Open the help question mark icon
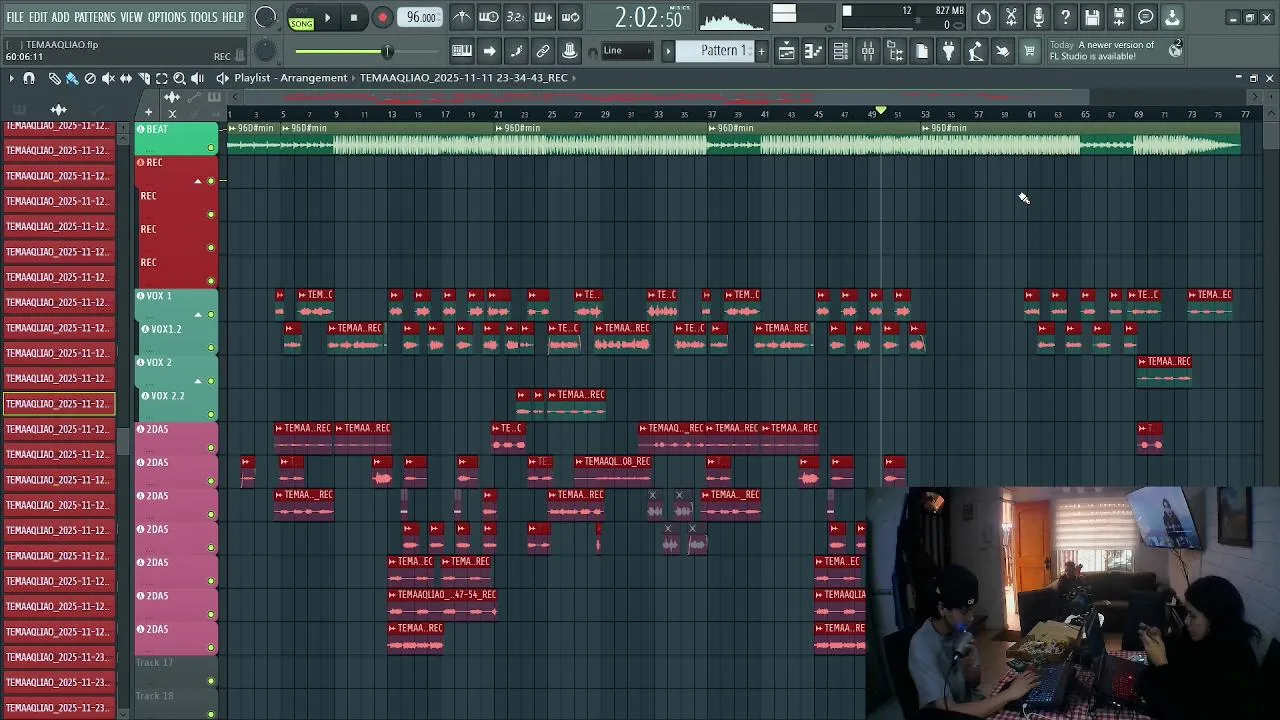 click(1065, 17)
